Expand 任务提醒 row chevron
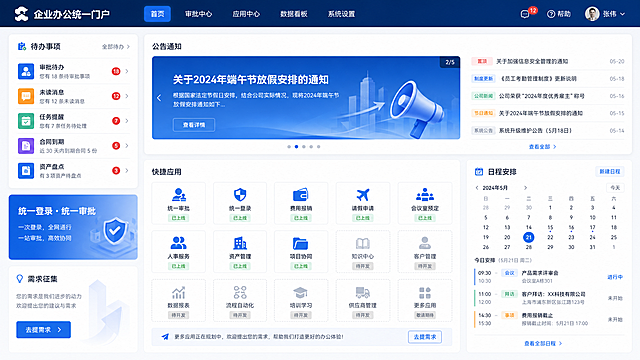Viewport: 640px width, 360px height. coord(127,121)
